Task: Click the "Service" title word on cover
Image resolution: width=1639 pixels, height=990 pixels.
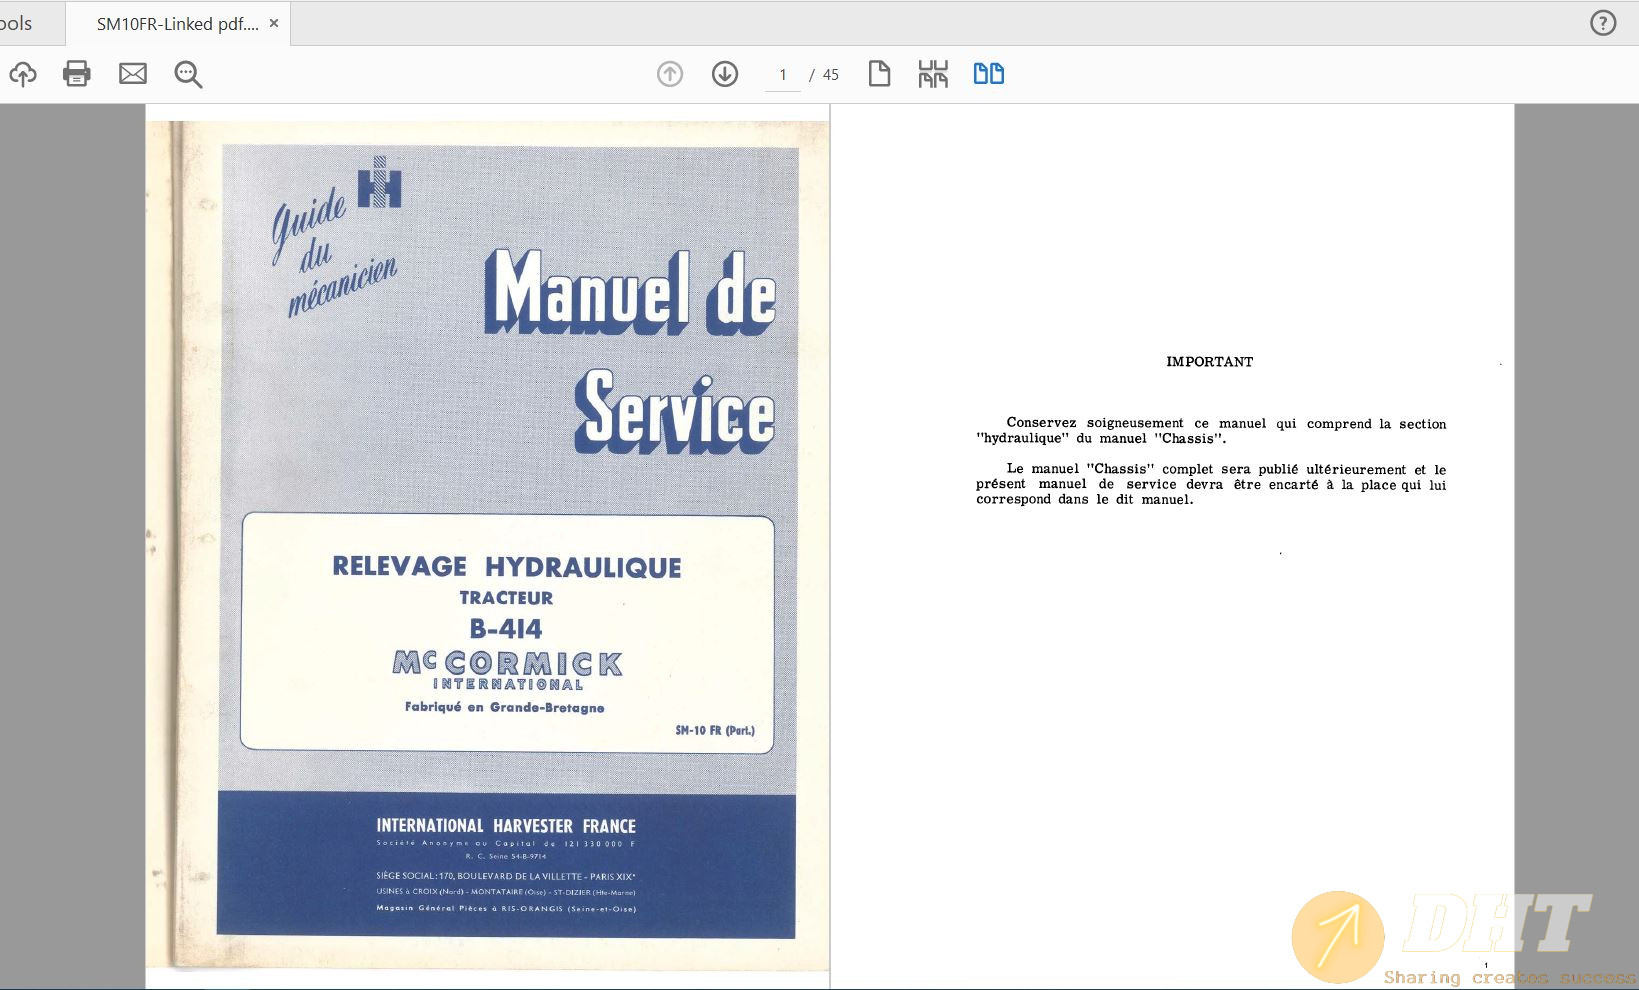Action: click(x=675, y=411)
